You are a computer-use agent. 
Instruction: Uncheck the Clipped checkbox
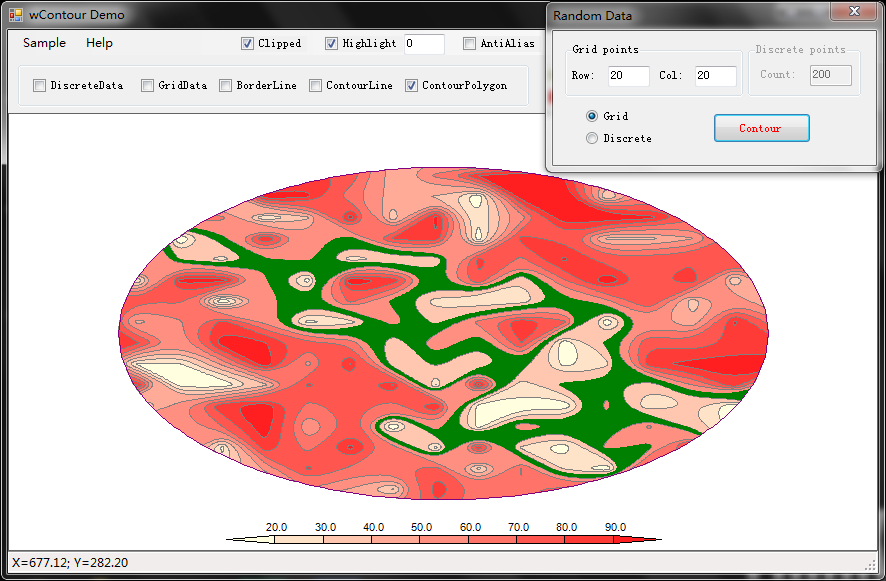[x=247, y=44]
